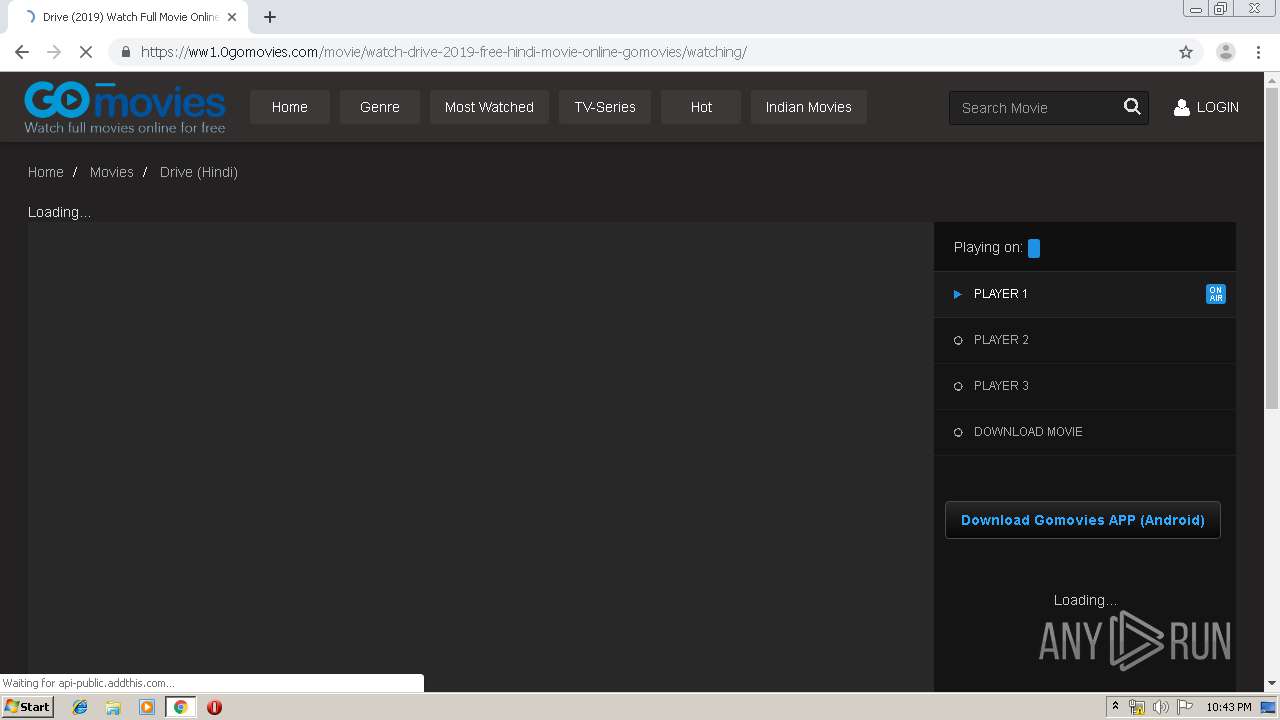Image resolution: width=1280 pixels, height=720 pixels.
Task: Open the Chrome three-dot menu
Action: pos(1259,52)
